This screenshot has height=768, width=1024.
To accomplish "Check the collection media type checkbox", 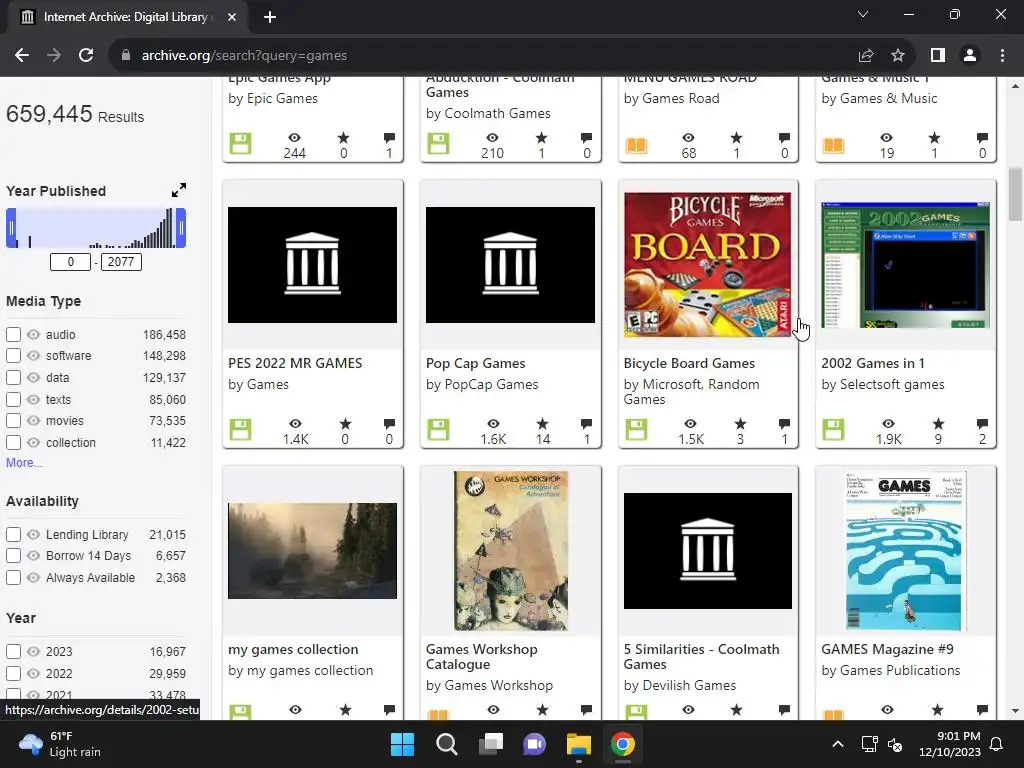I will 13,442.
